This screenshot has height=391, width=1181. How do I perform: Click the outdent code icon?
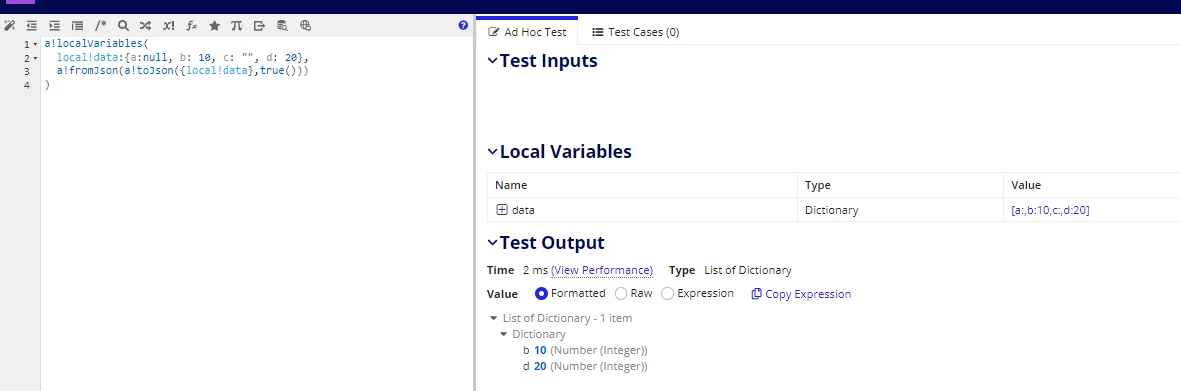tap(32, 26)
